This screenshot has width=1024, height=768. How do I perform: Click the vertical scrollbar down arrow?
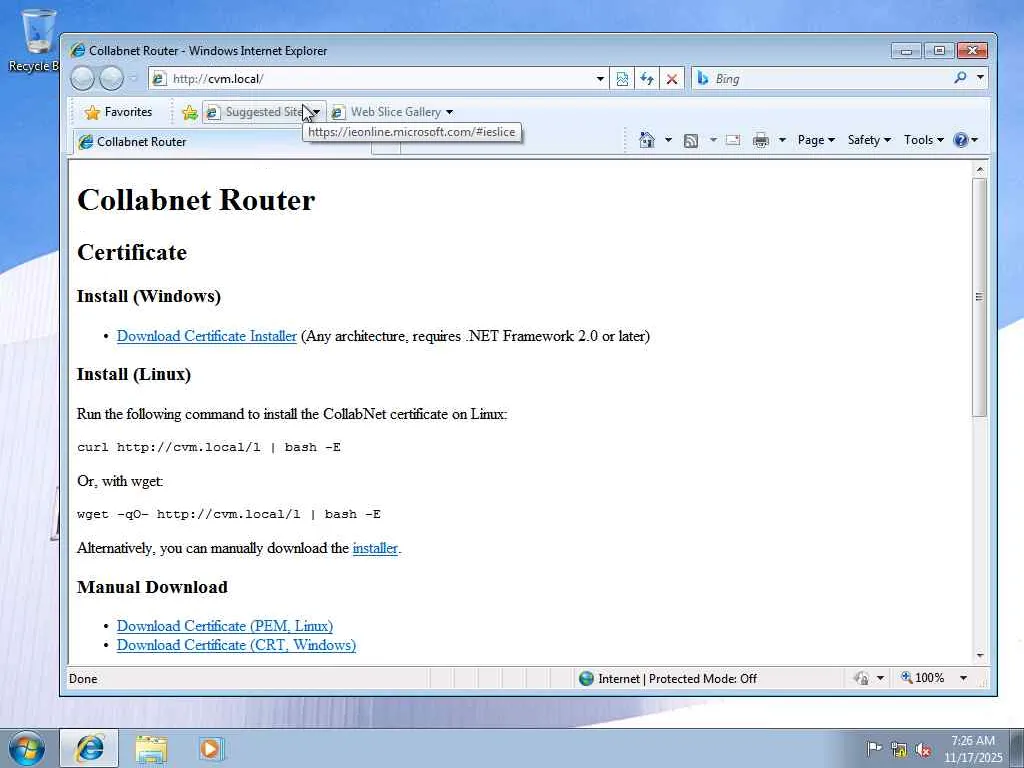[x=979, y=655]
